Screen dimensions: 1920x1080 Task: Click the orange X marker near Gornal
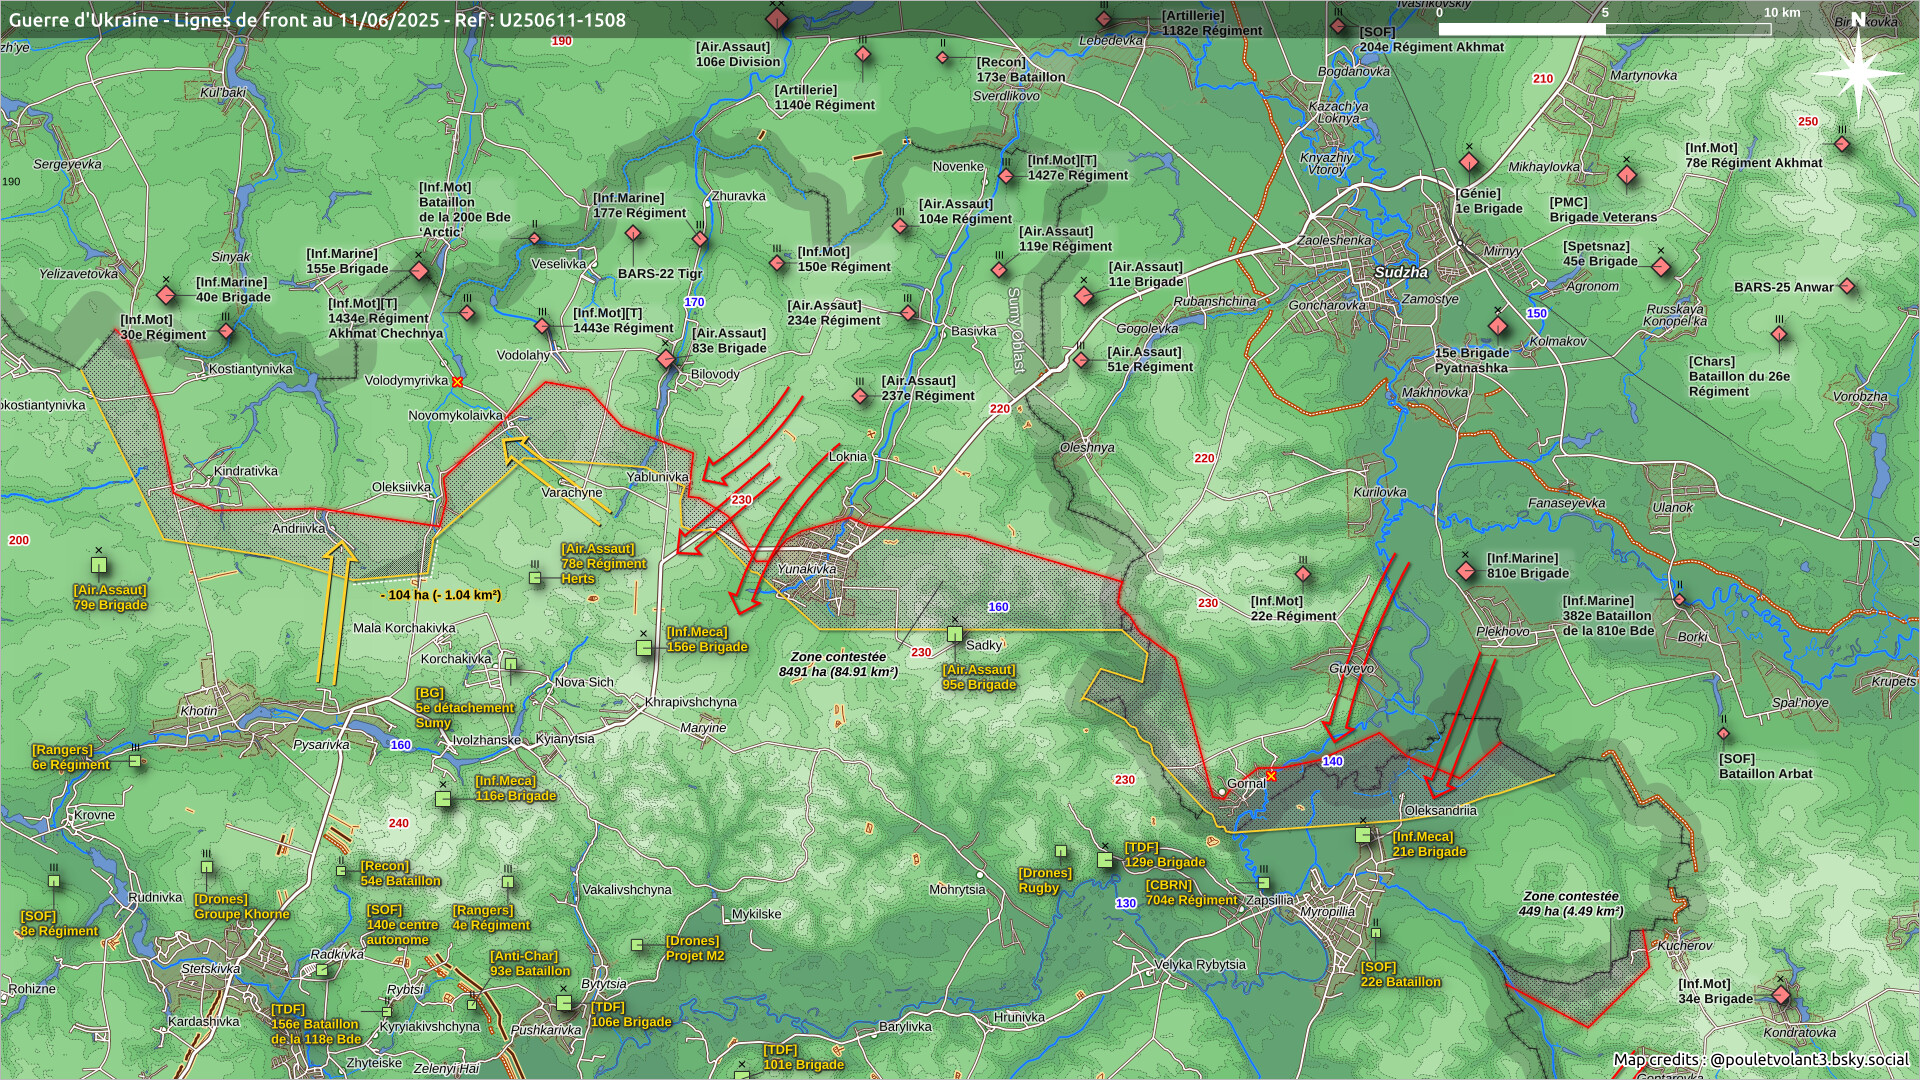pos(1271,775)
